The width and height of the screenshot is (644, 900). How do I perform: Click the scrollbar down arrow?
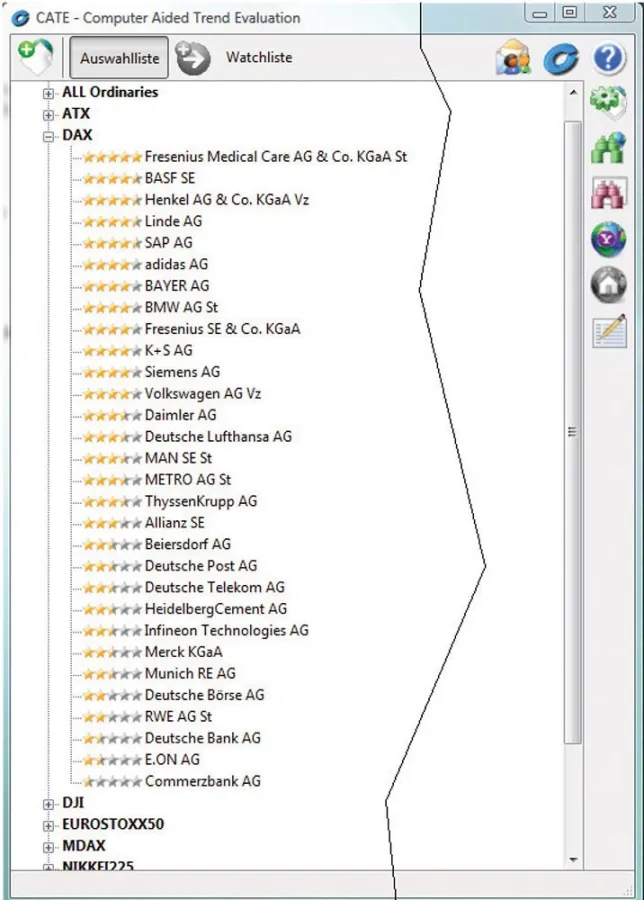572,859
